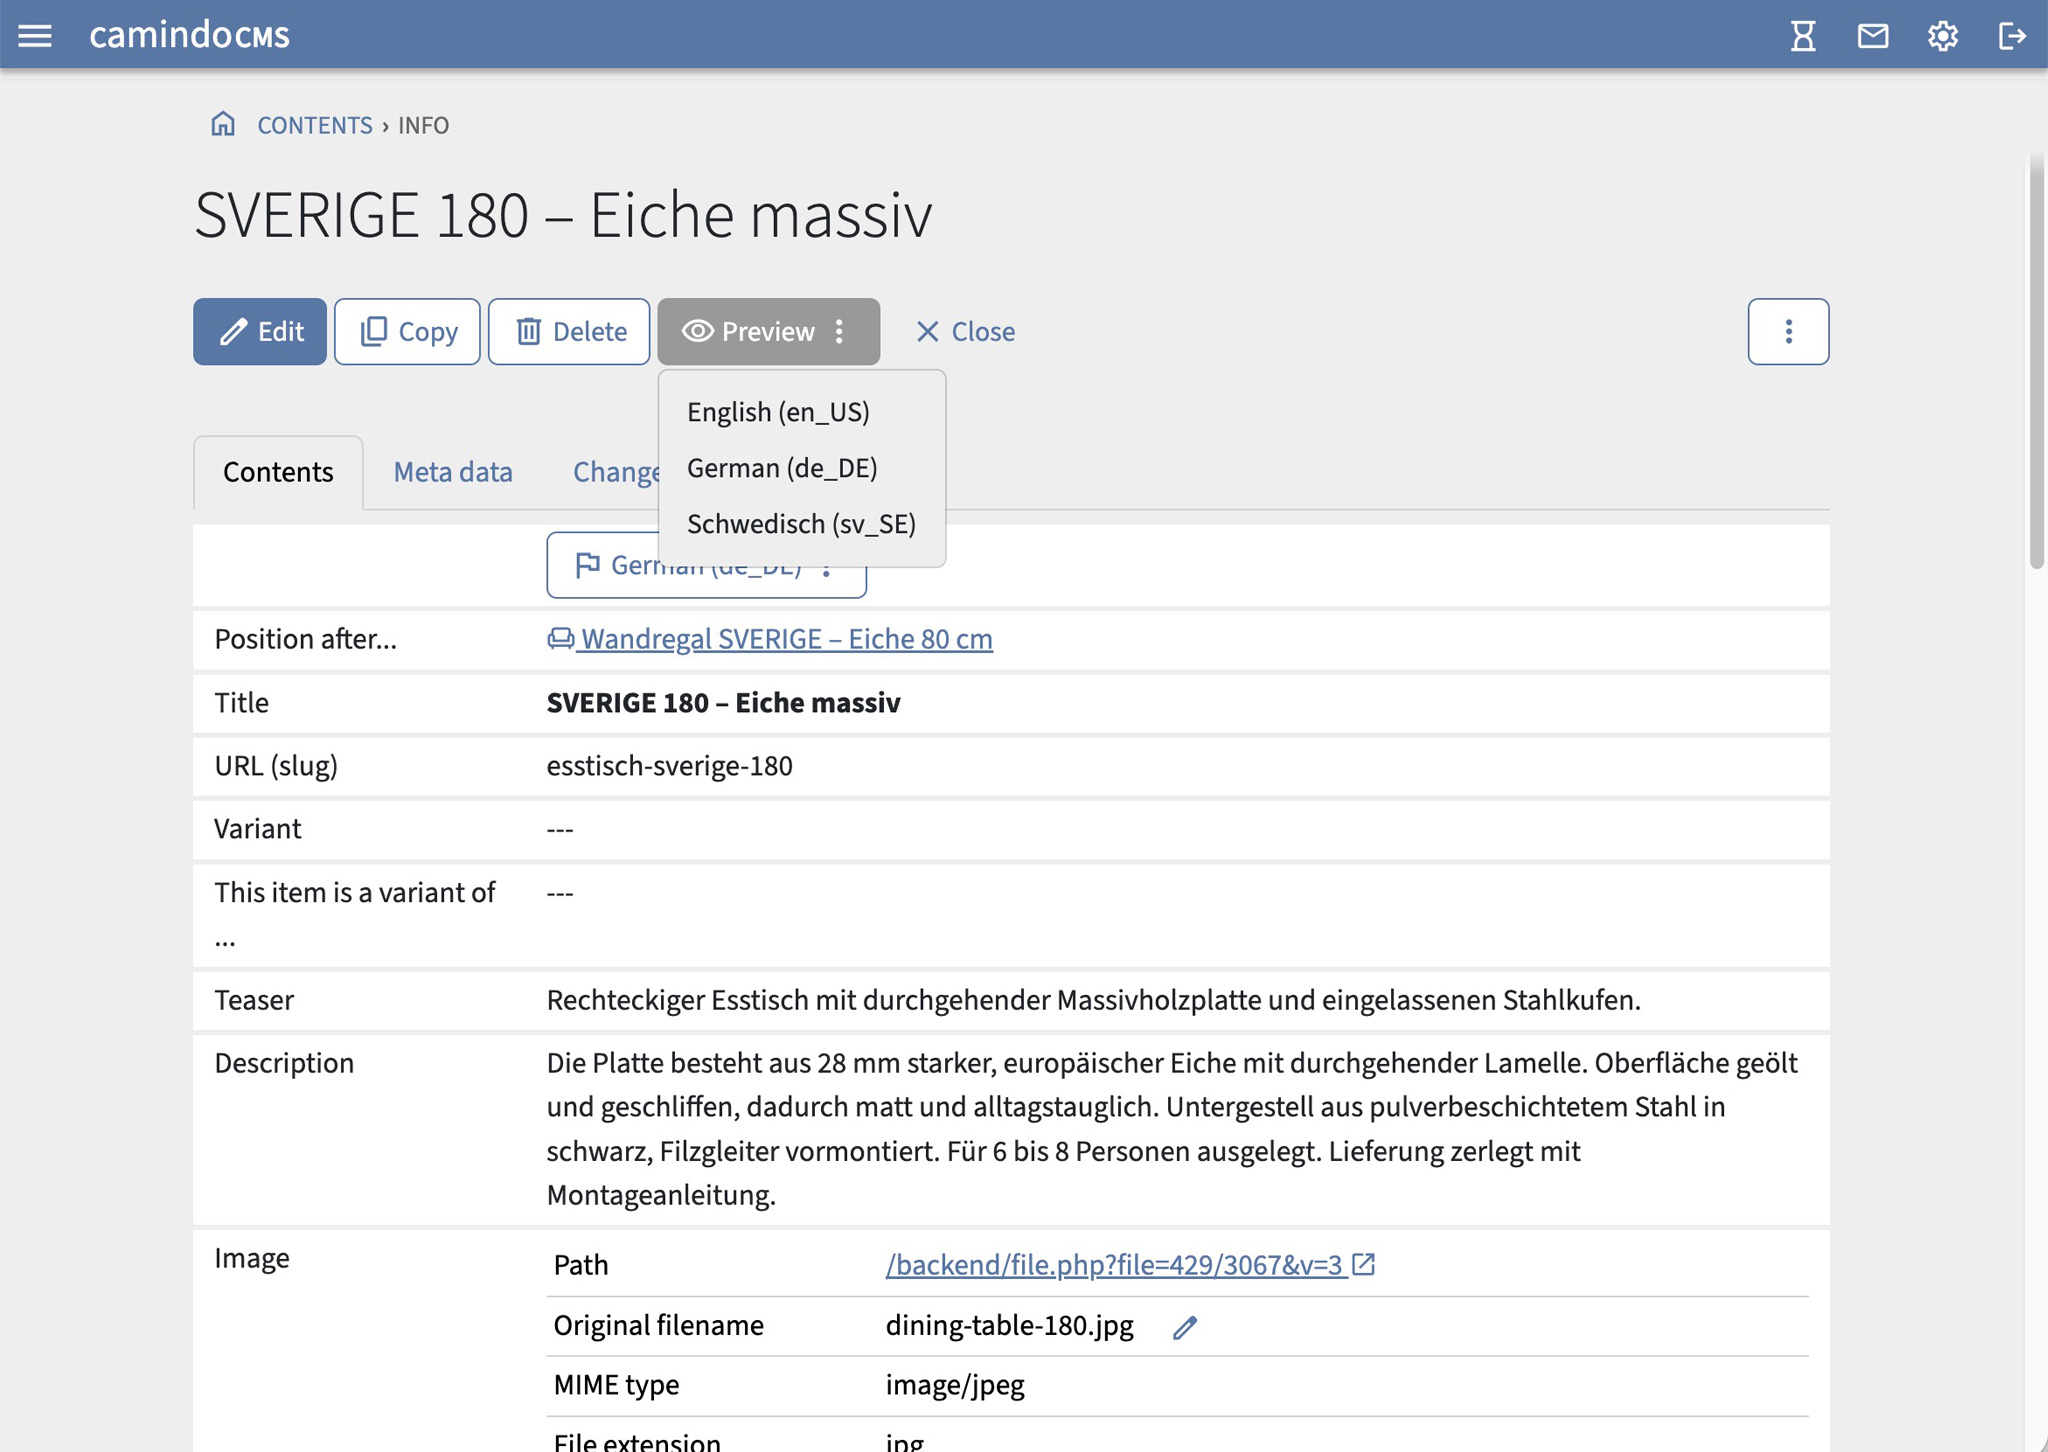
Task: Click the Edit button
Action: click(x=260, y=331)
